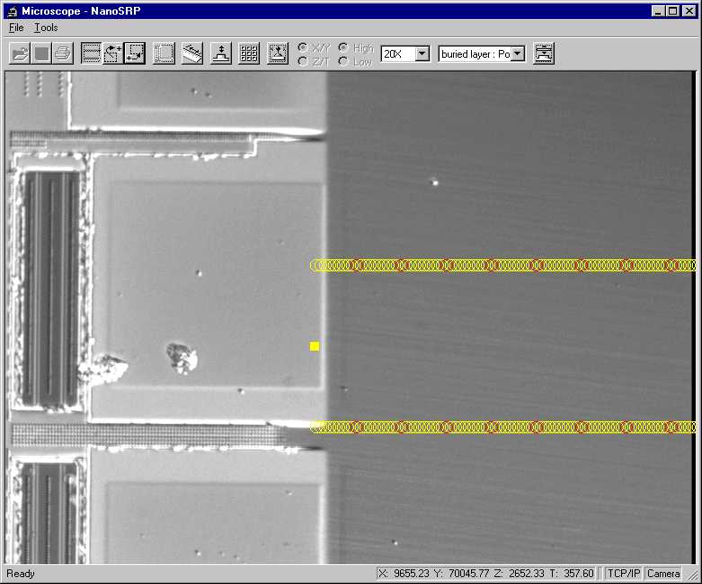
Task: Open the grid array icon
Action: click(x=249, y=54)
